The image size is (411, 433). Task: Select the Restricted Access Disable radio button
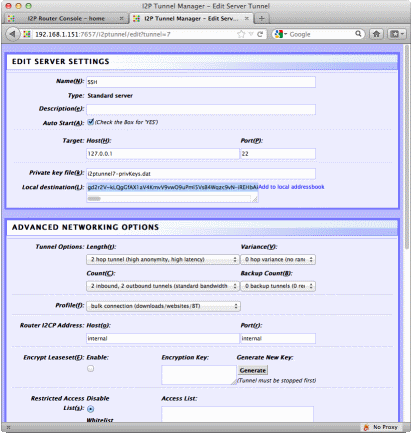click(x=90, y=409)
